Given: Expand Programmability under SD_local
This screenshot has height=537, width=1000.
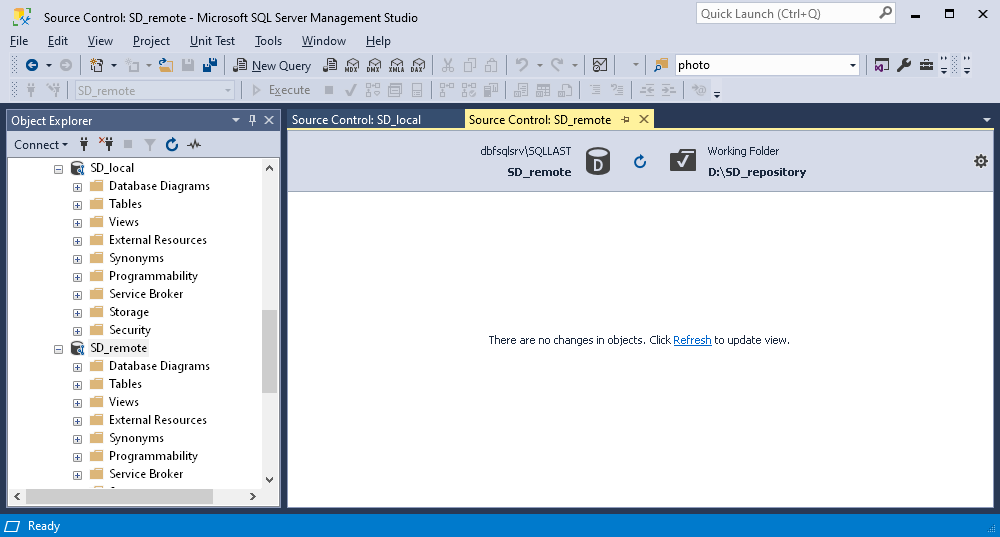Looking at the screenshot, I should pos(77,277).
